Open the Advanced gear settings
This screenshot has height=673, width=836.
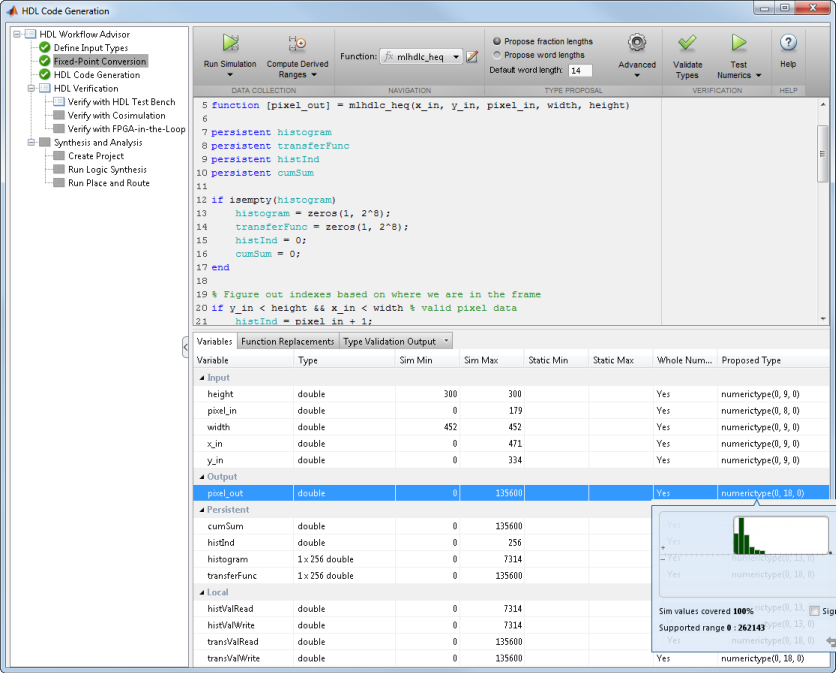637,43
